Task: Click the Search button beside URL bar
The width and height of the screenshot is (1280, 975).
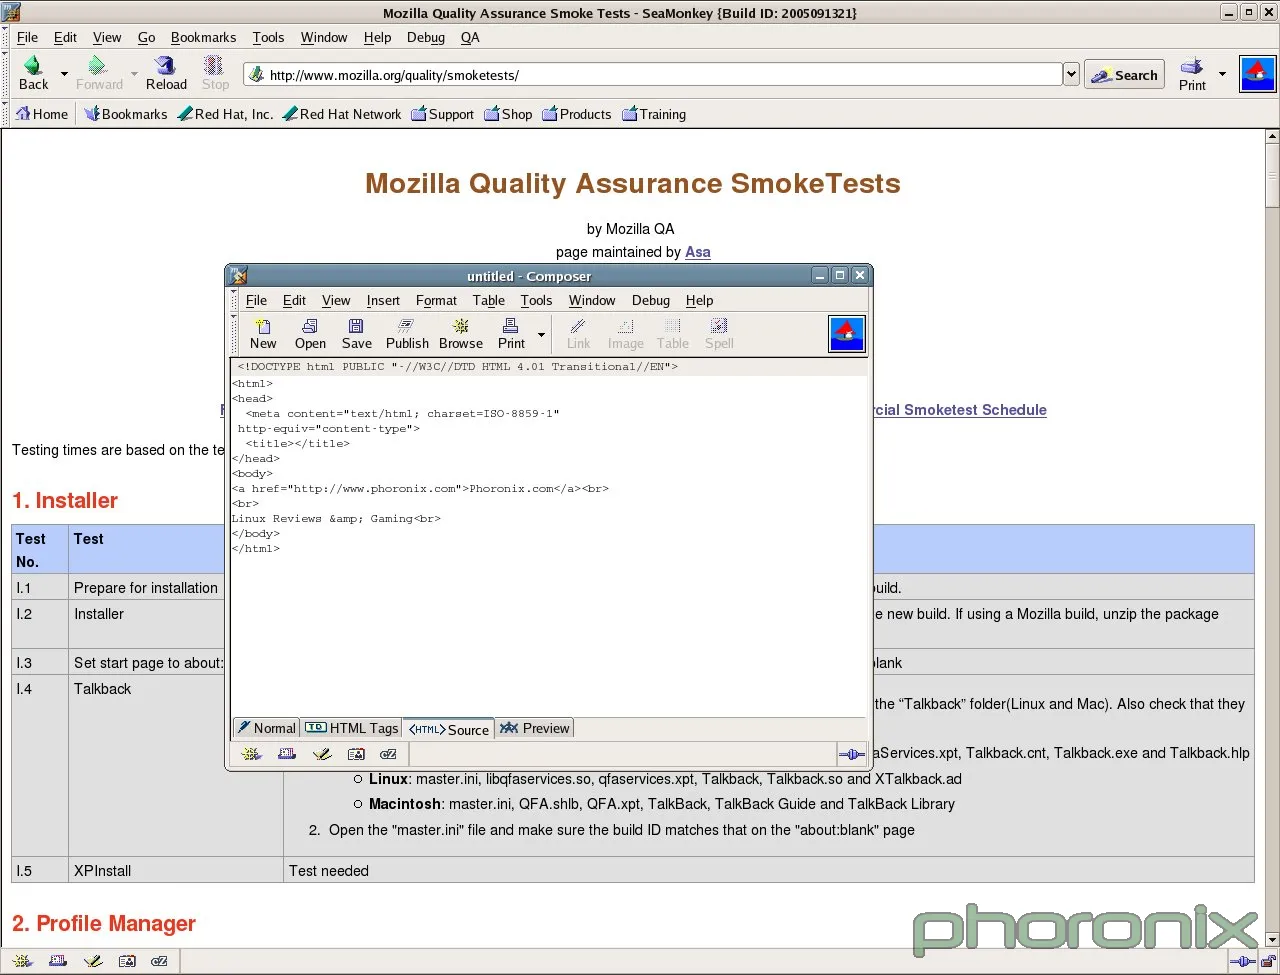Action: point(1124,75)
